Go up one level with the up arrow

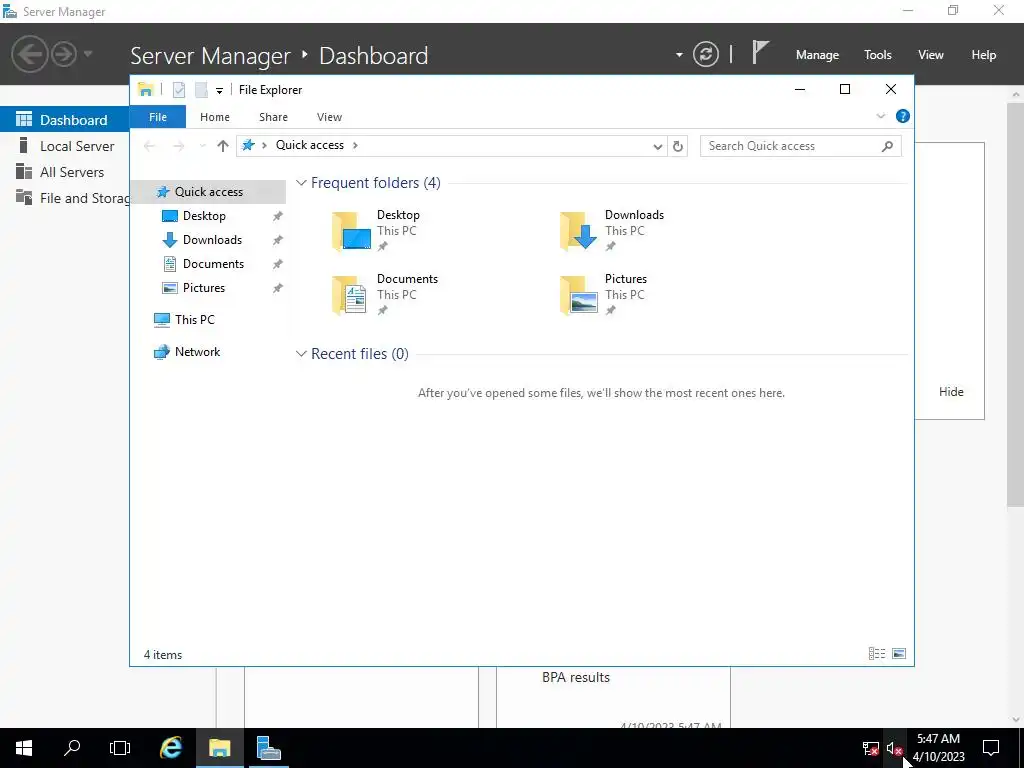[223, 146]
